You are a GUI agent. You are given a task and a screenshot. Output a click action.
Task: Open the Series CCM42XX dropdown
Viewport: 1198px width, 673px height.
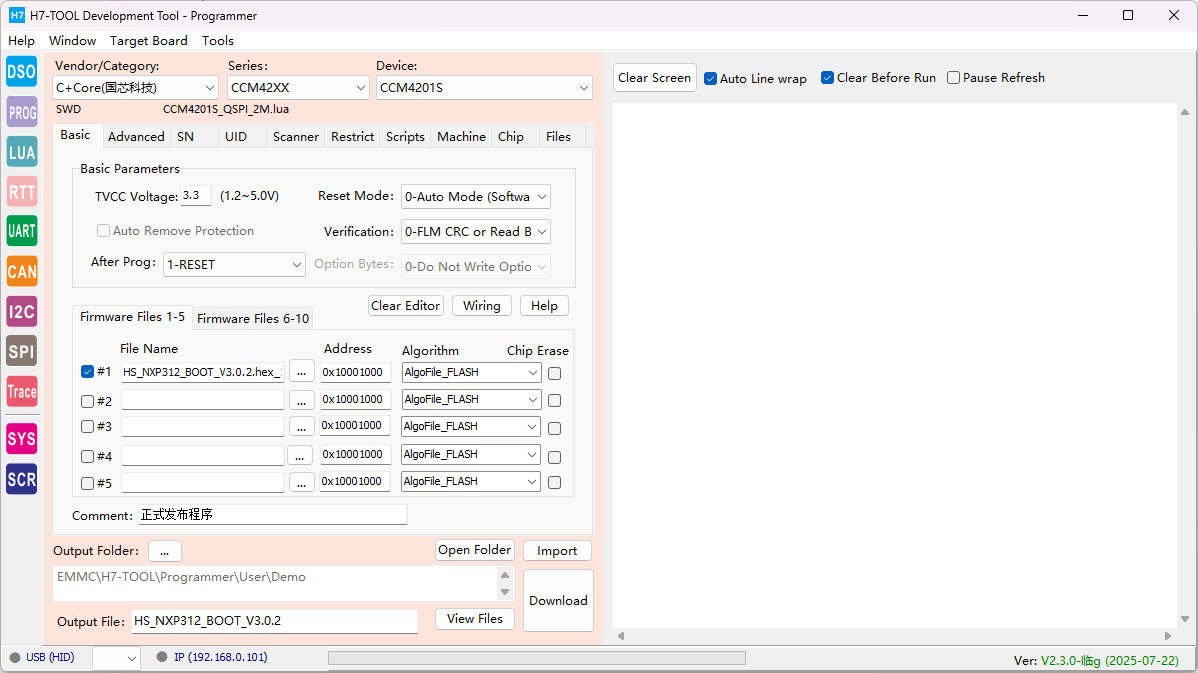299,88
